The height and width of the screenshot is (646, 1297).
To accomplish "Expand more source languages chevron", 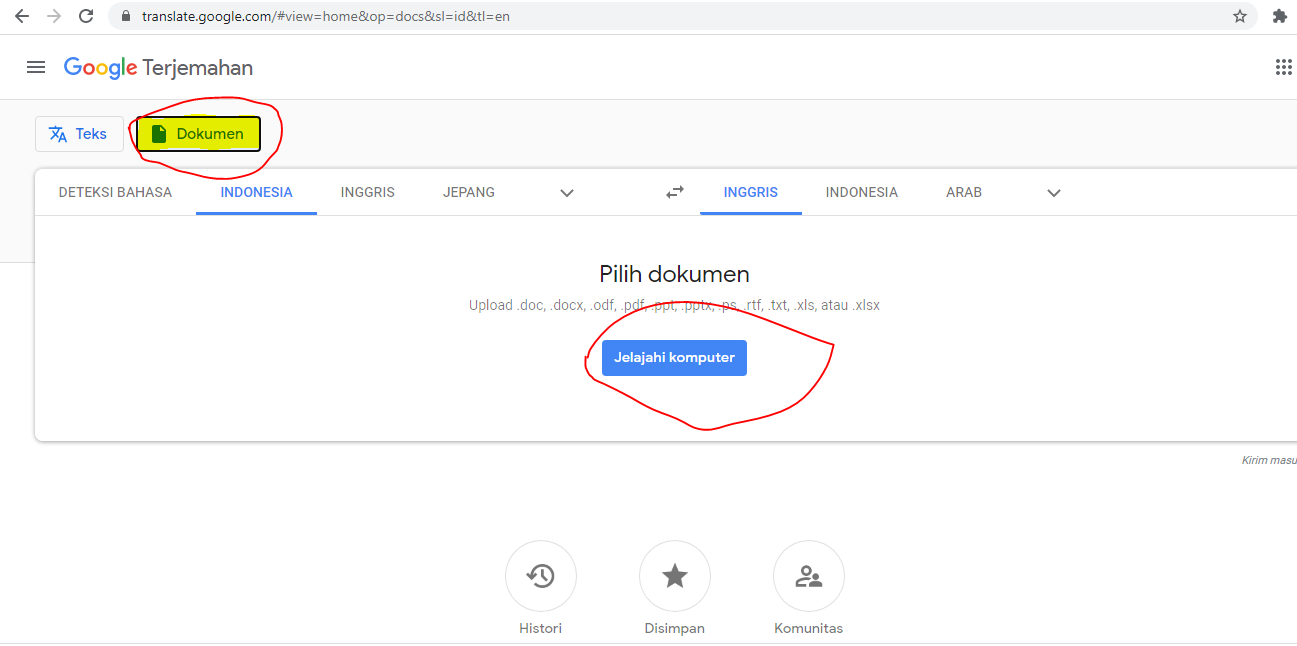I will click(x=567, y=193).
